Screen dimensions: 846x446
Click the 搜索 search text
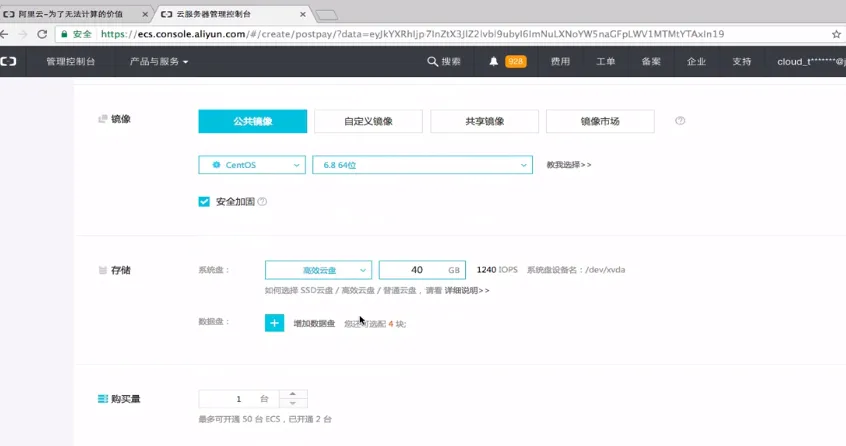point(451,61)
